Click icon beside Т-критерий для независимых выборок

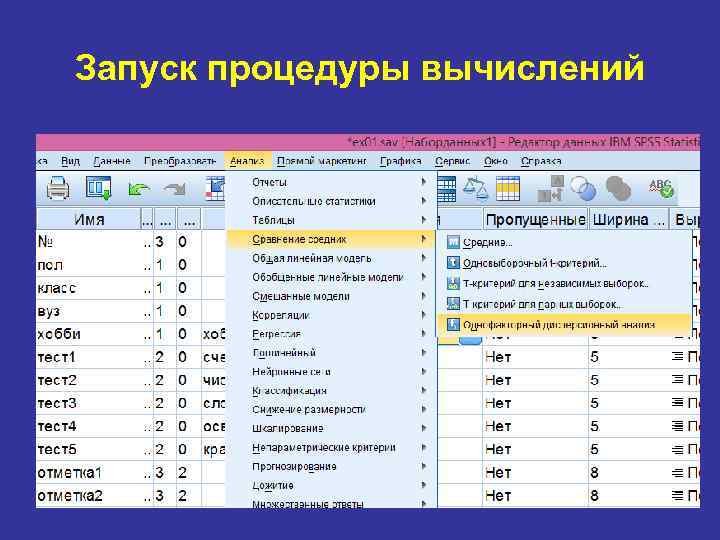coord(453,283)
